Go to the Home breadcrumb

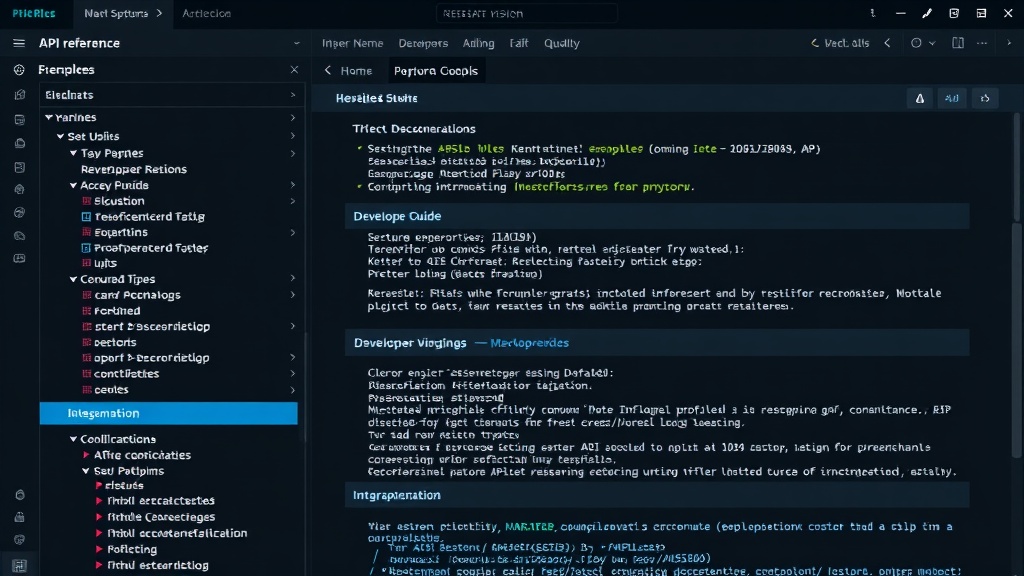tap(356, 71)
